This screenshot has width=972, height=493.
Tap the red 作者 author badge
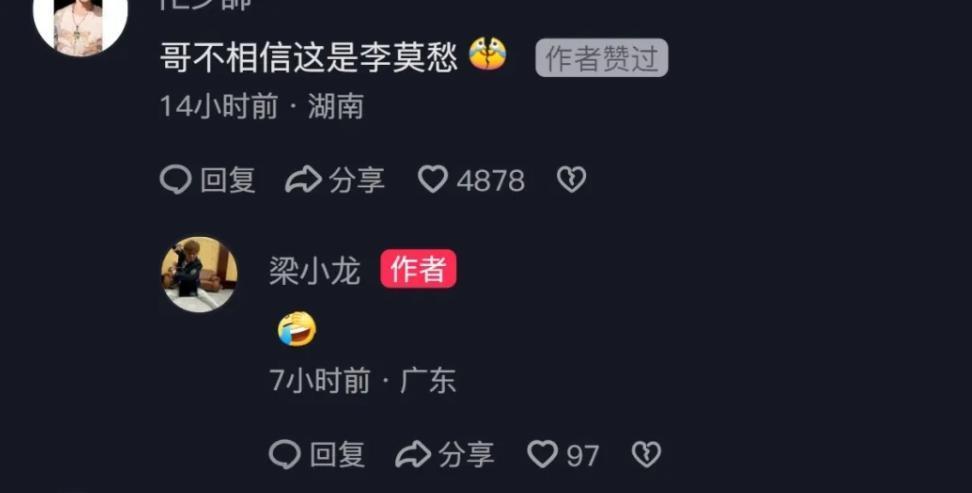pyautogui.click(x=418, y=269)
